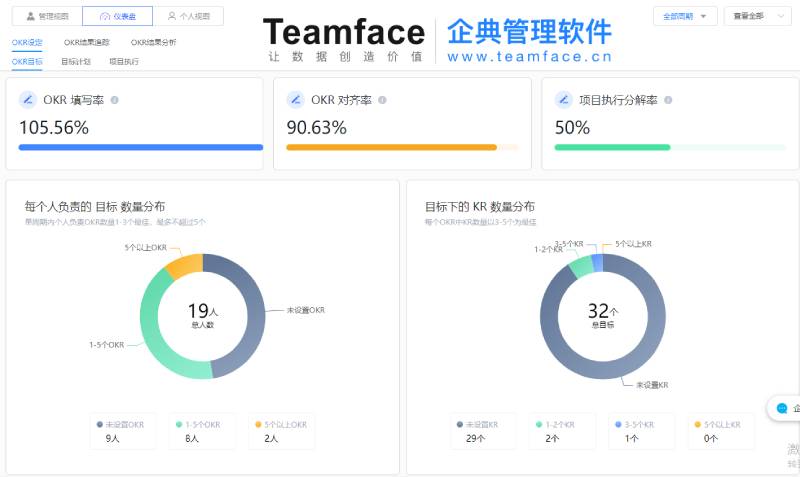The image size is (800, 477).
Task: Select the 仪表盘 dashboard tab
Action: pyautogui.click(x=117, y=16)
